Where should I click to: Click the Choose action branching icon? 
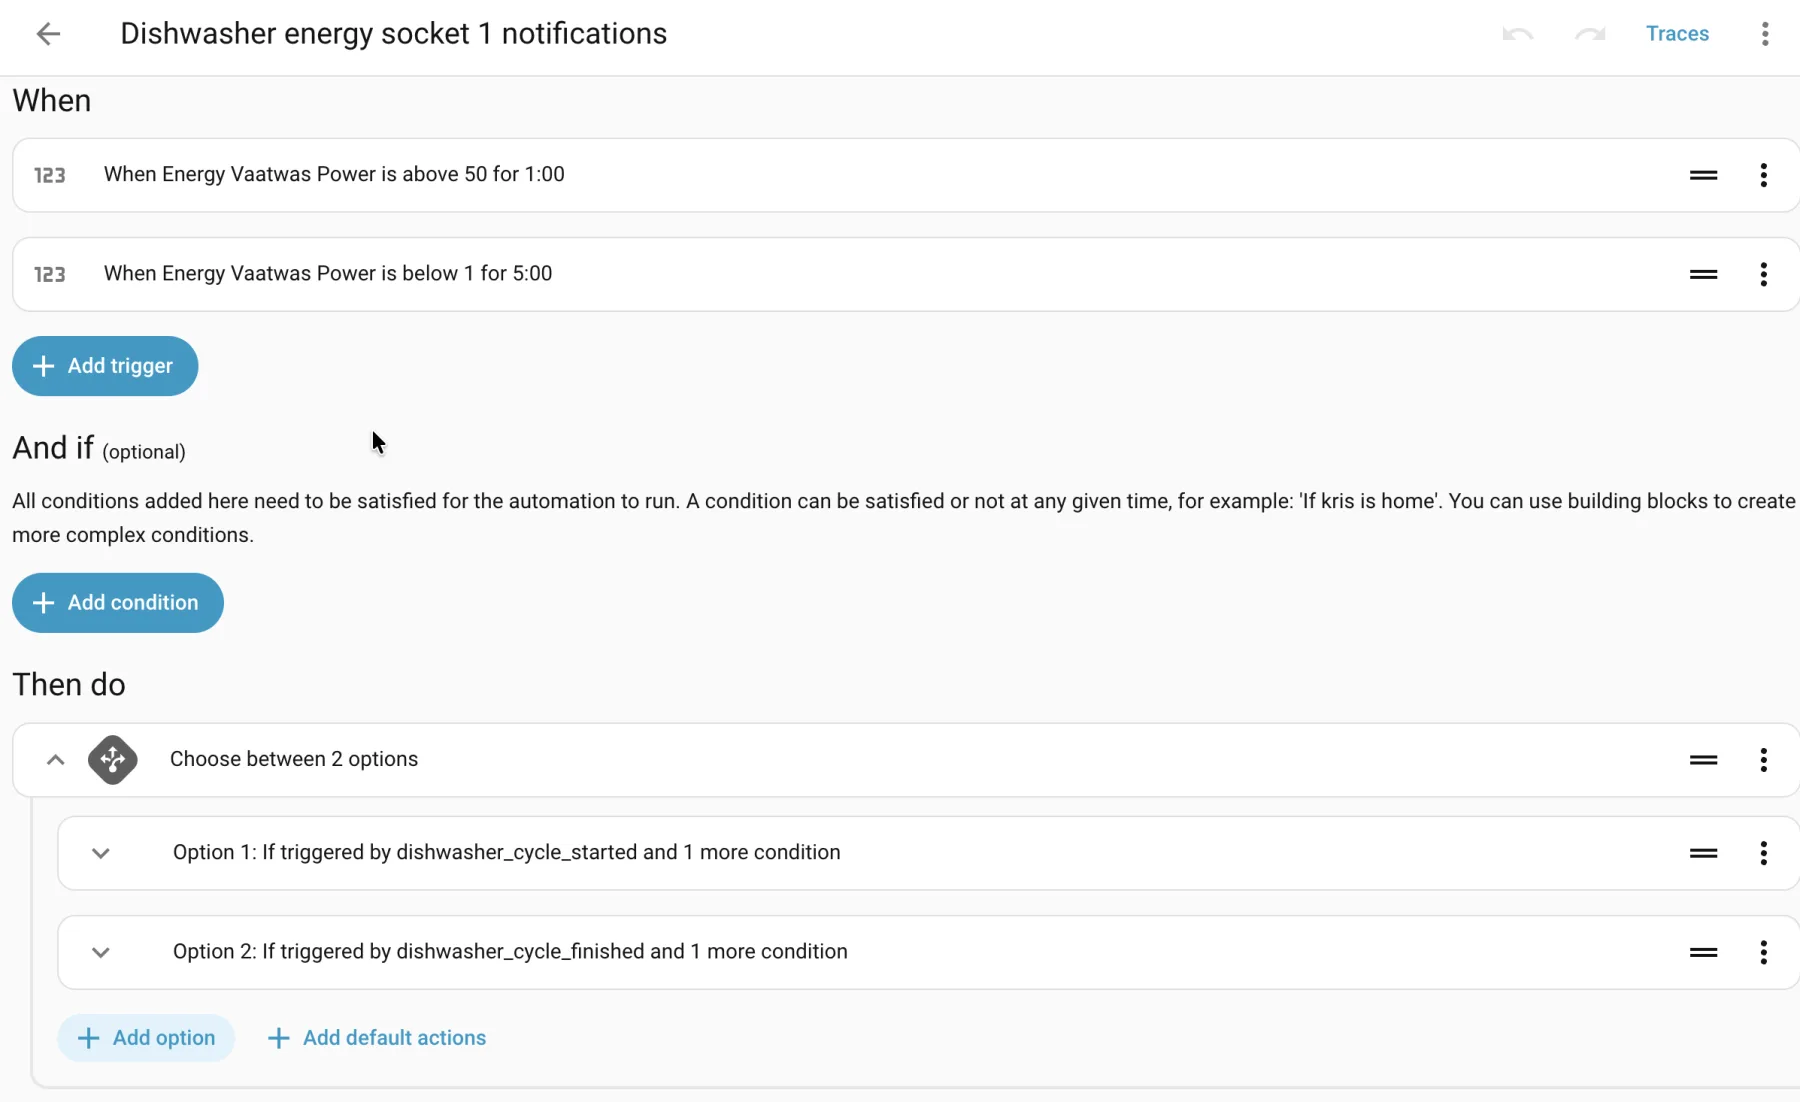(x=113, y=760)
